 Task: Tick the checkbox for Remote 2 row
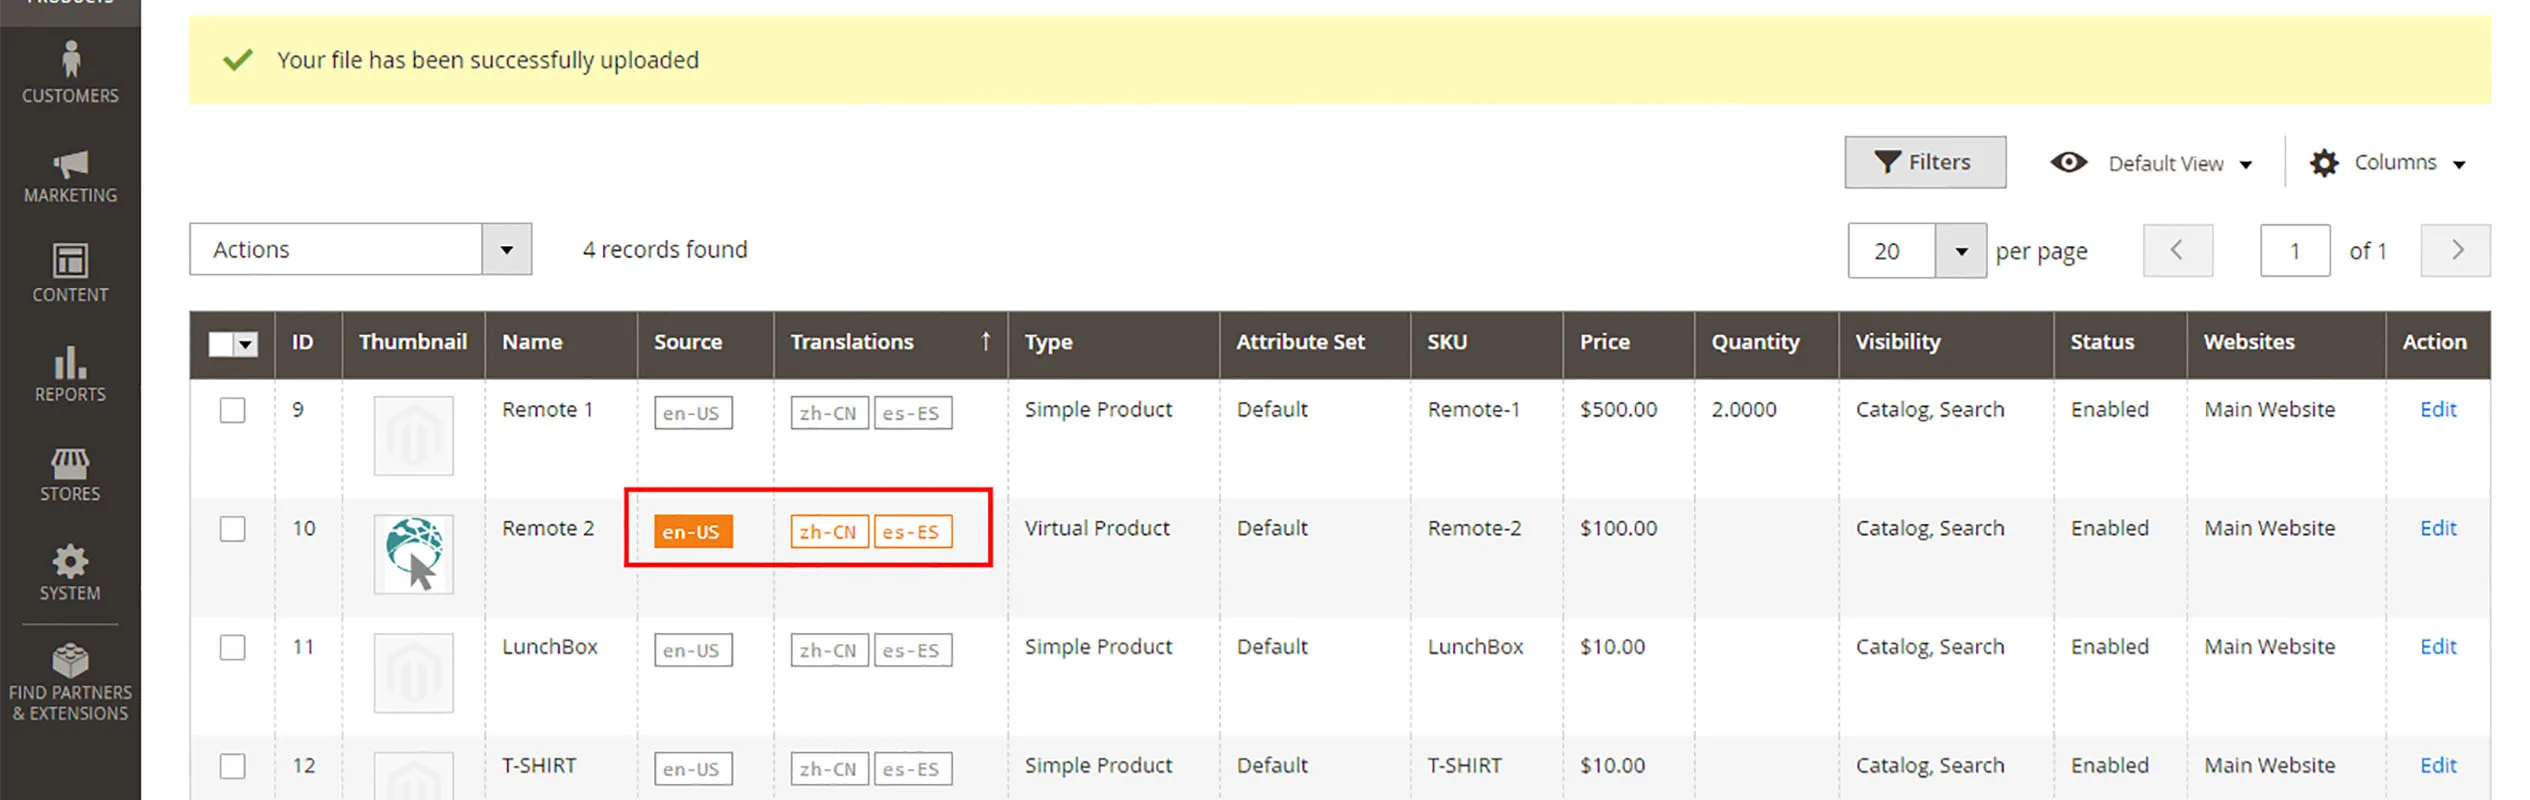coord(232,529)
